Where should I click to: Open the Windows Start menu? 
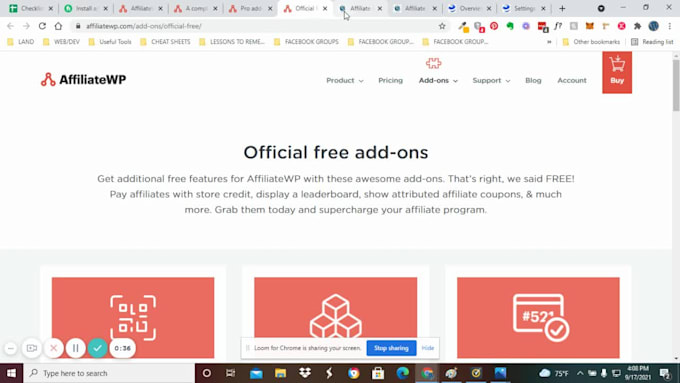11,373
